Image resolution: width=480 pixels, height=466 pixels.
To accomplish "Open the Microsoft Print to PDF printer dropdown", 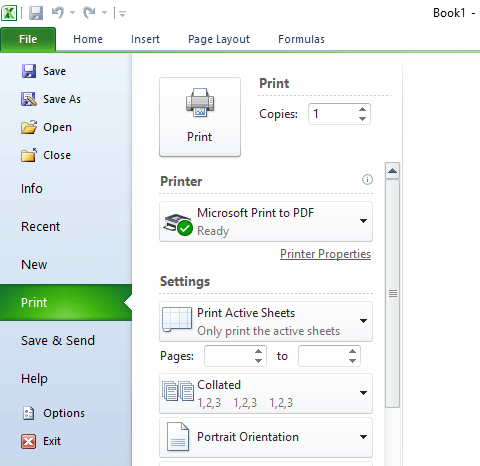I will click(266, 221).
